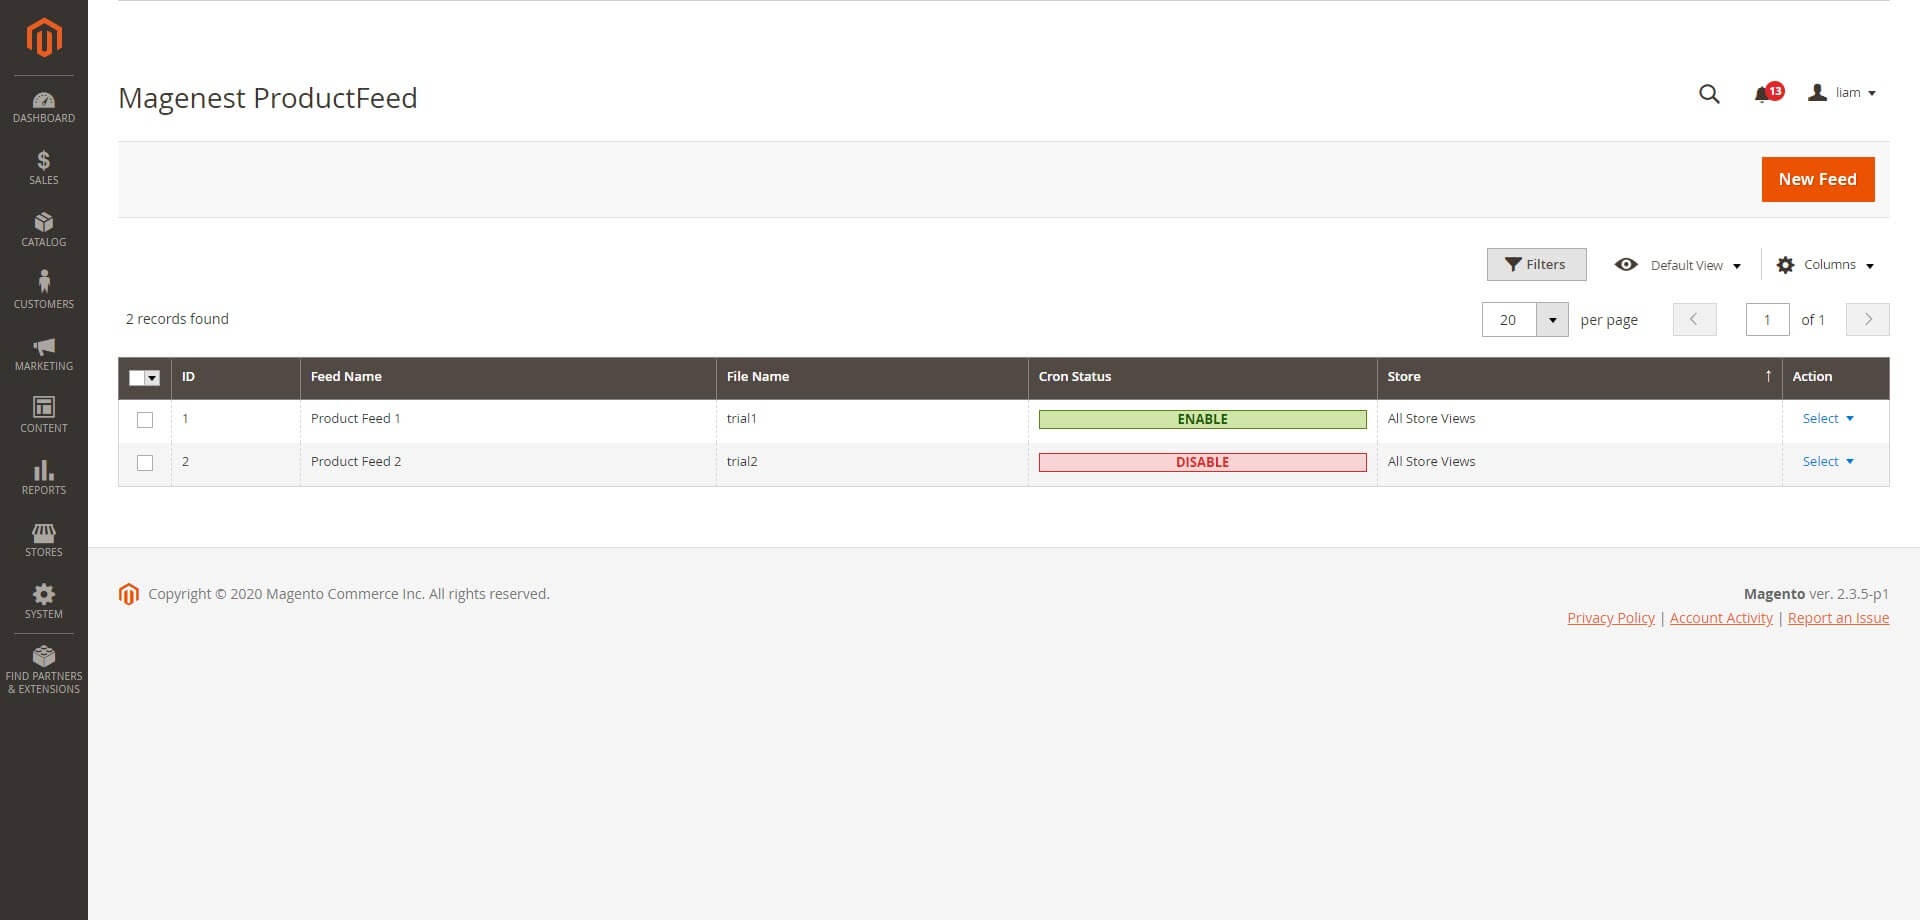
Task: Open the Dashboard sidebar section
Action: [44, 107]
